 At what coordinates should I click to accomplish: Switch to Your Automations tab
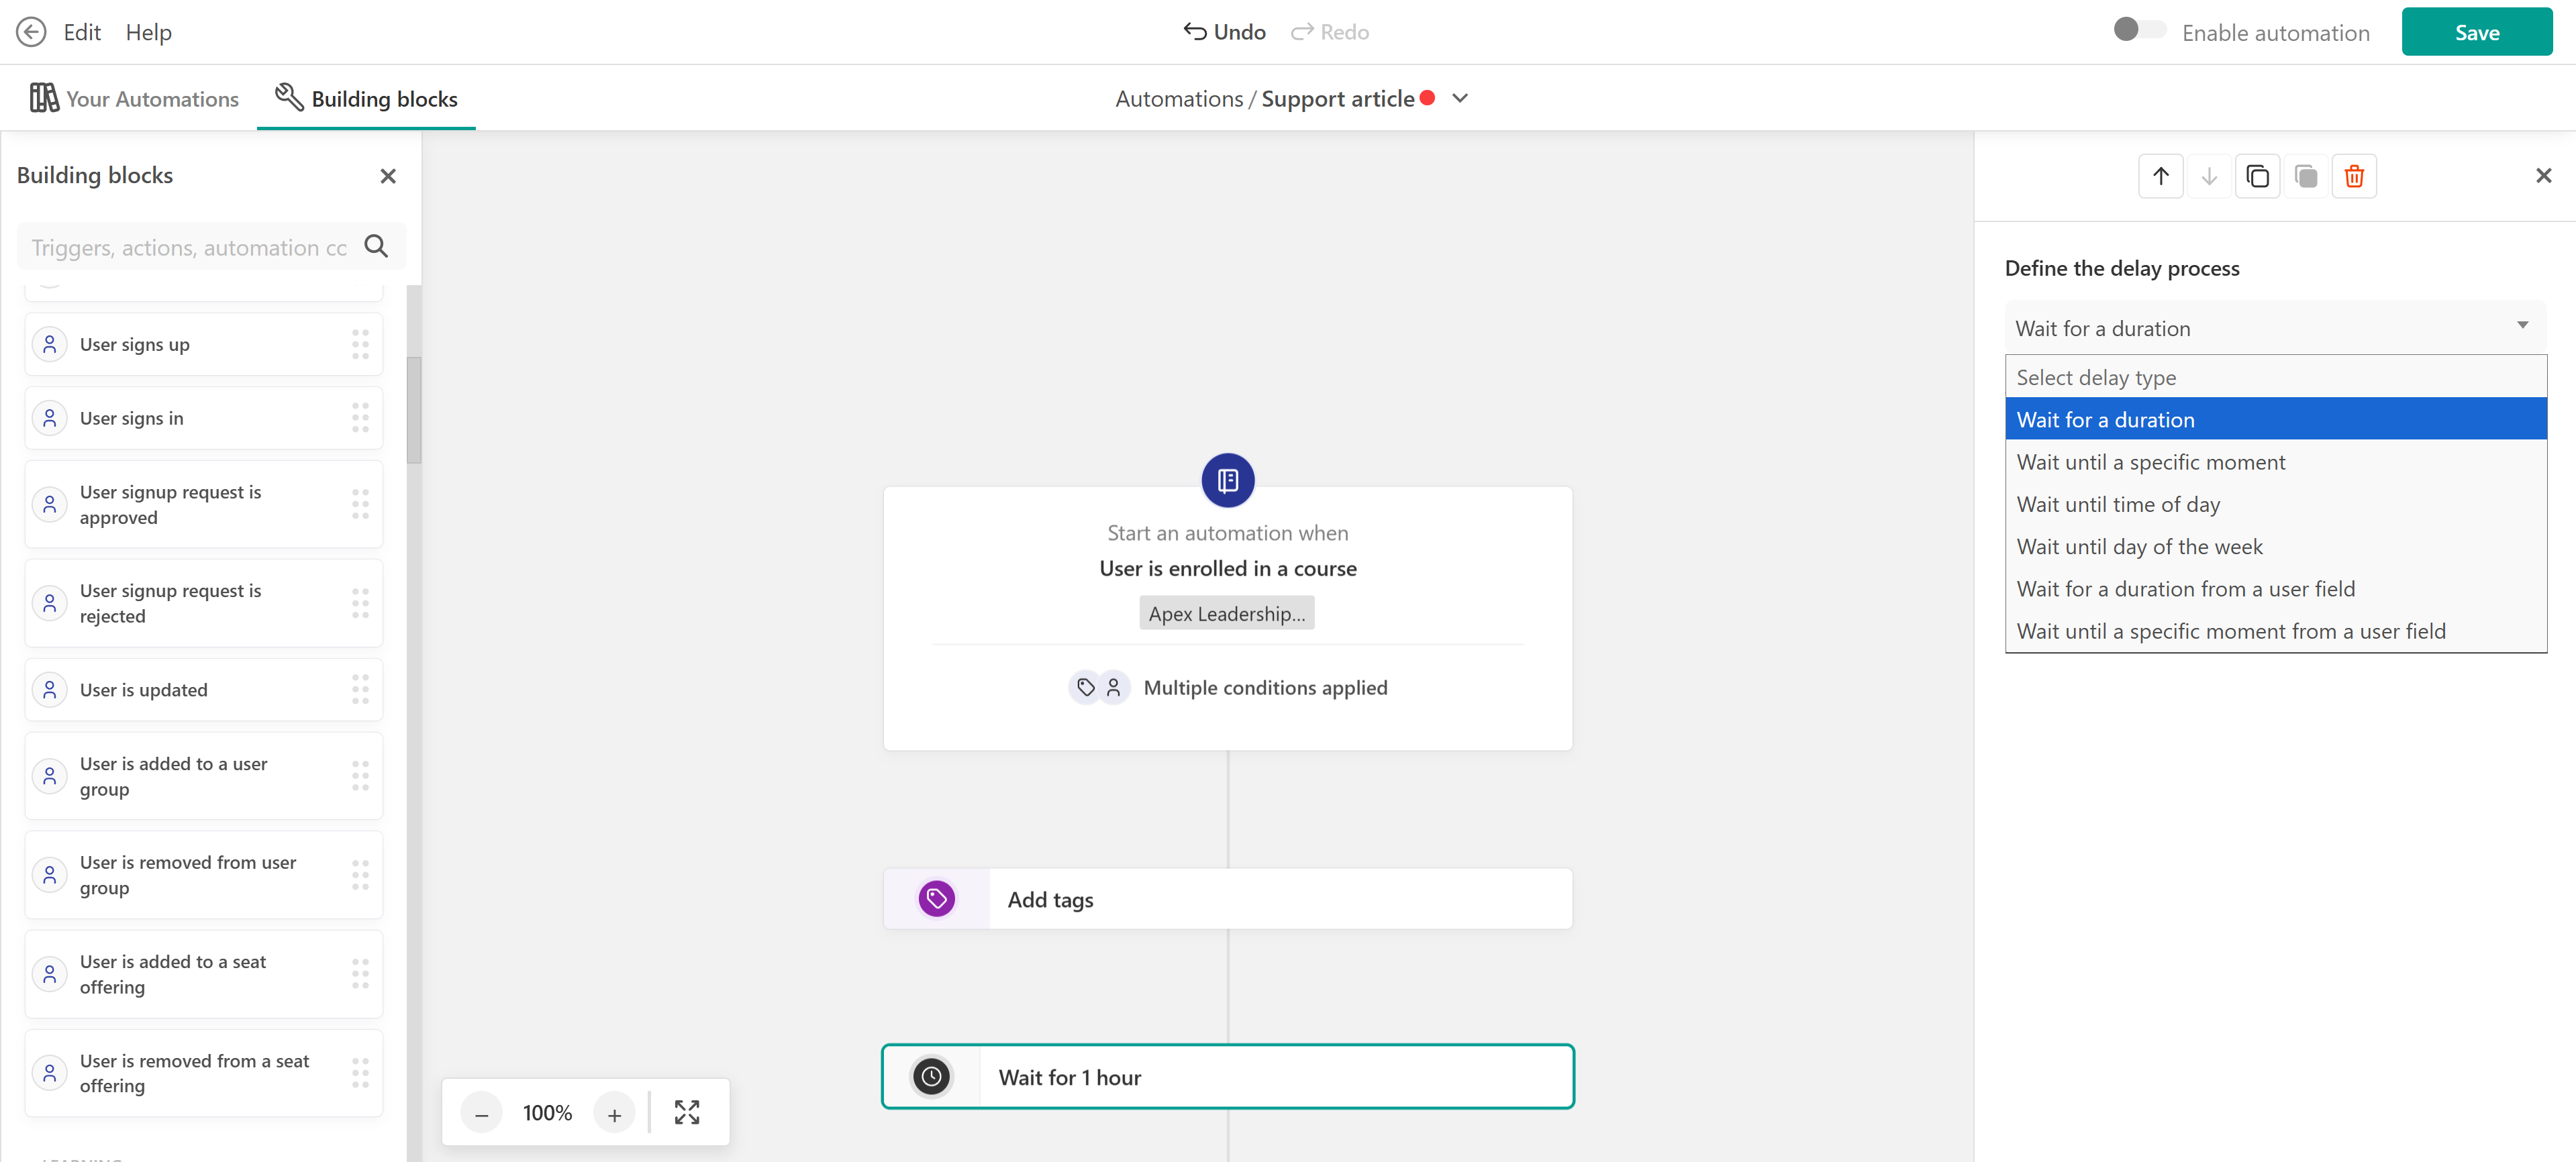134,98
